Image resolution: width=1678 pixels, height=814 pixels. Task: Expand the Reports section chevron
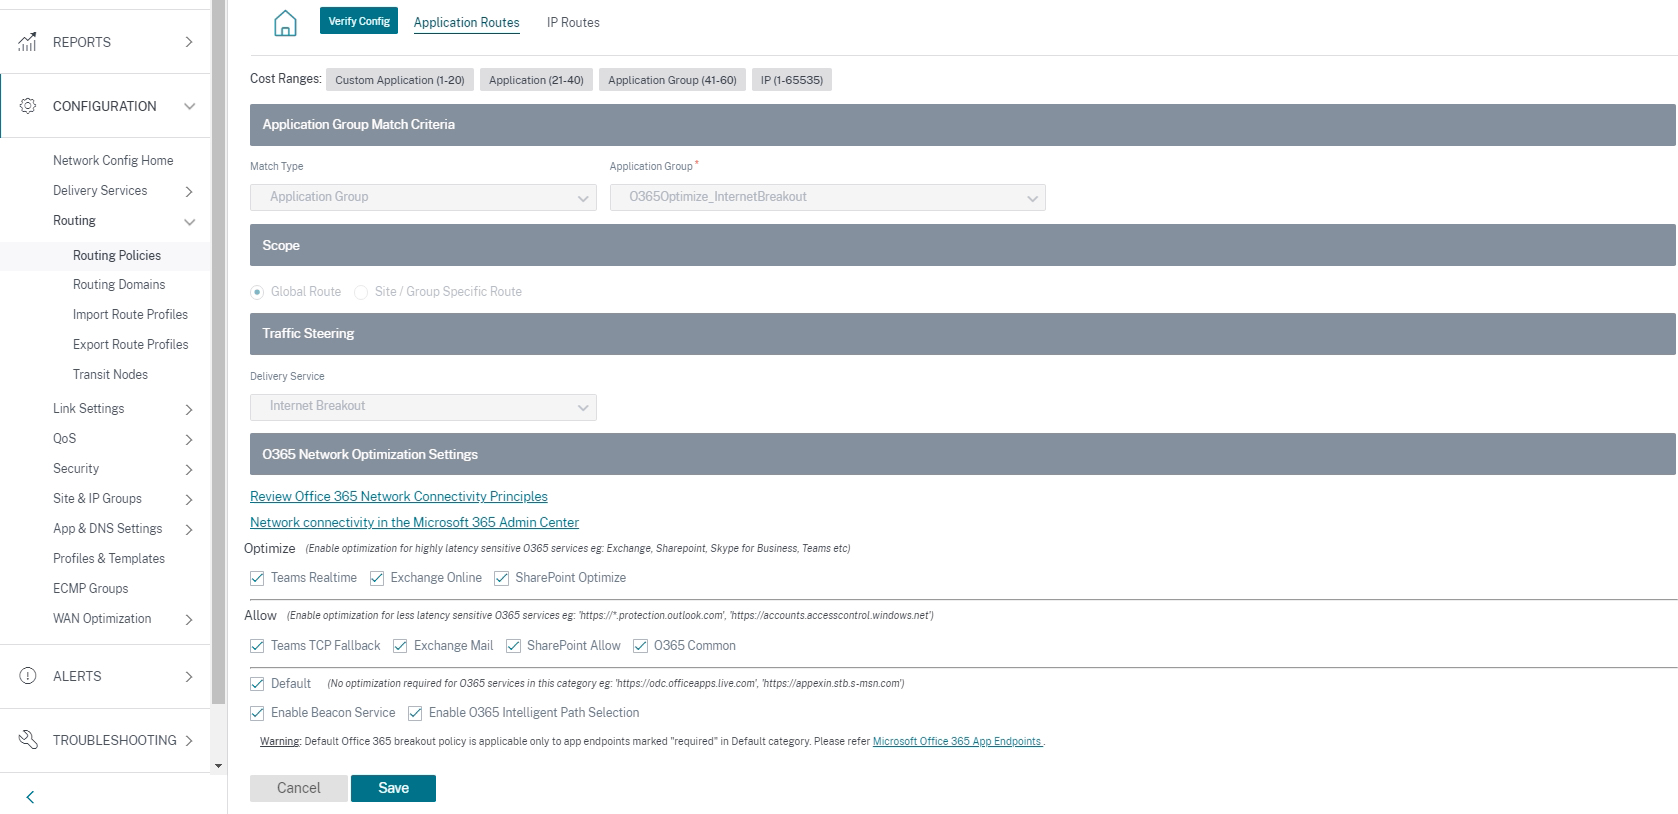click(x=189, y=42)
